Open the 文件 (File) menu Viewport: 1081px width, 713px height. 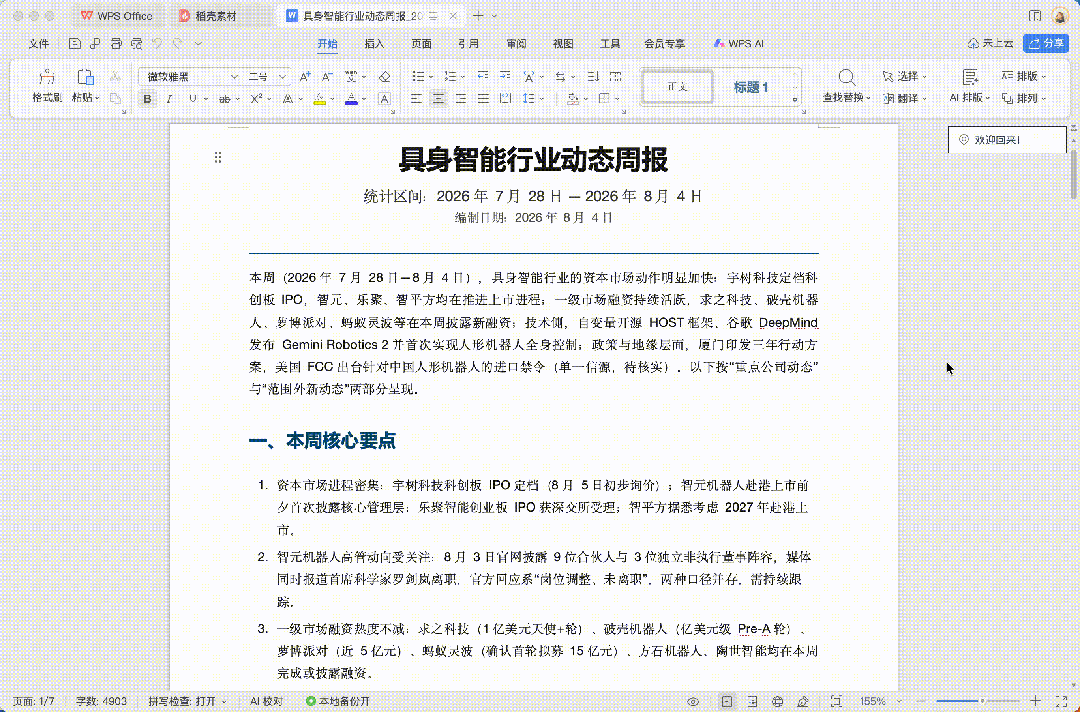coord(39,43)
